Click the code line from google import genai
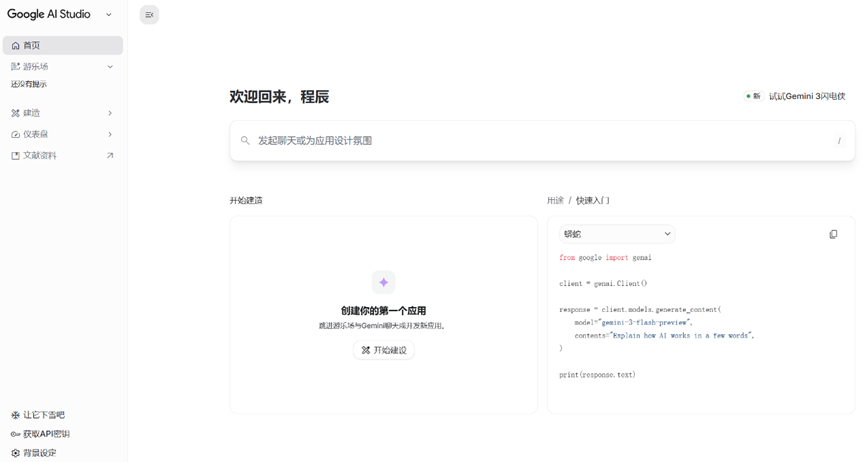Viewport: 865px width, 462px height. tap(605, 258)
